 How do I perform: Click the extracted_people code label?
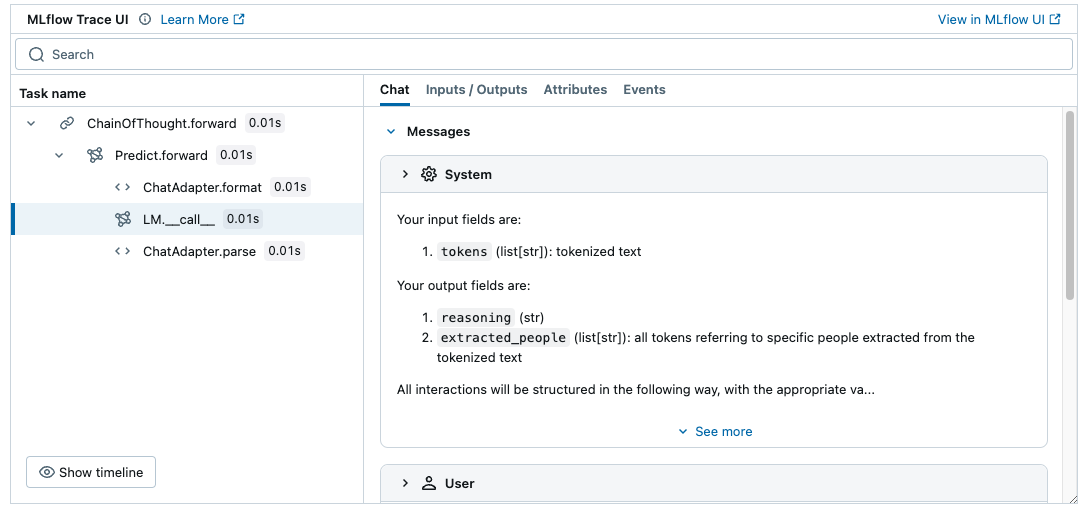[503, 338]
